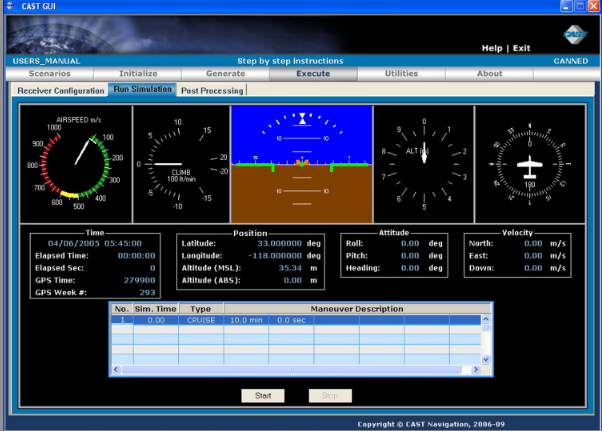Click the horizontal scrollbar thumb of maneuver table

292,370
